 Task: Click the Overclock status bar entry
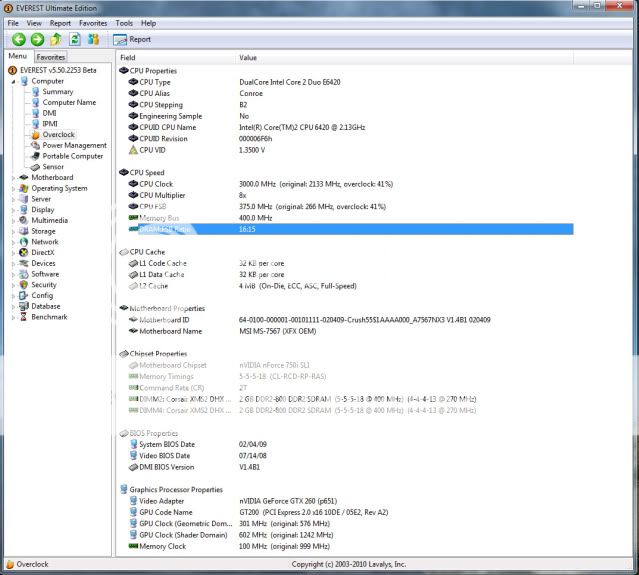(27, 564)
